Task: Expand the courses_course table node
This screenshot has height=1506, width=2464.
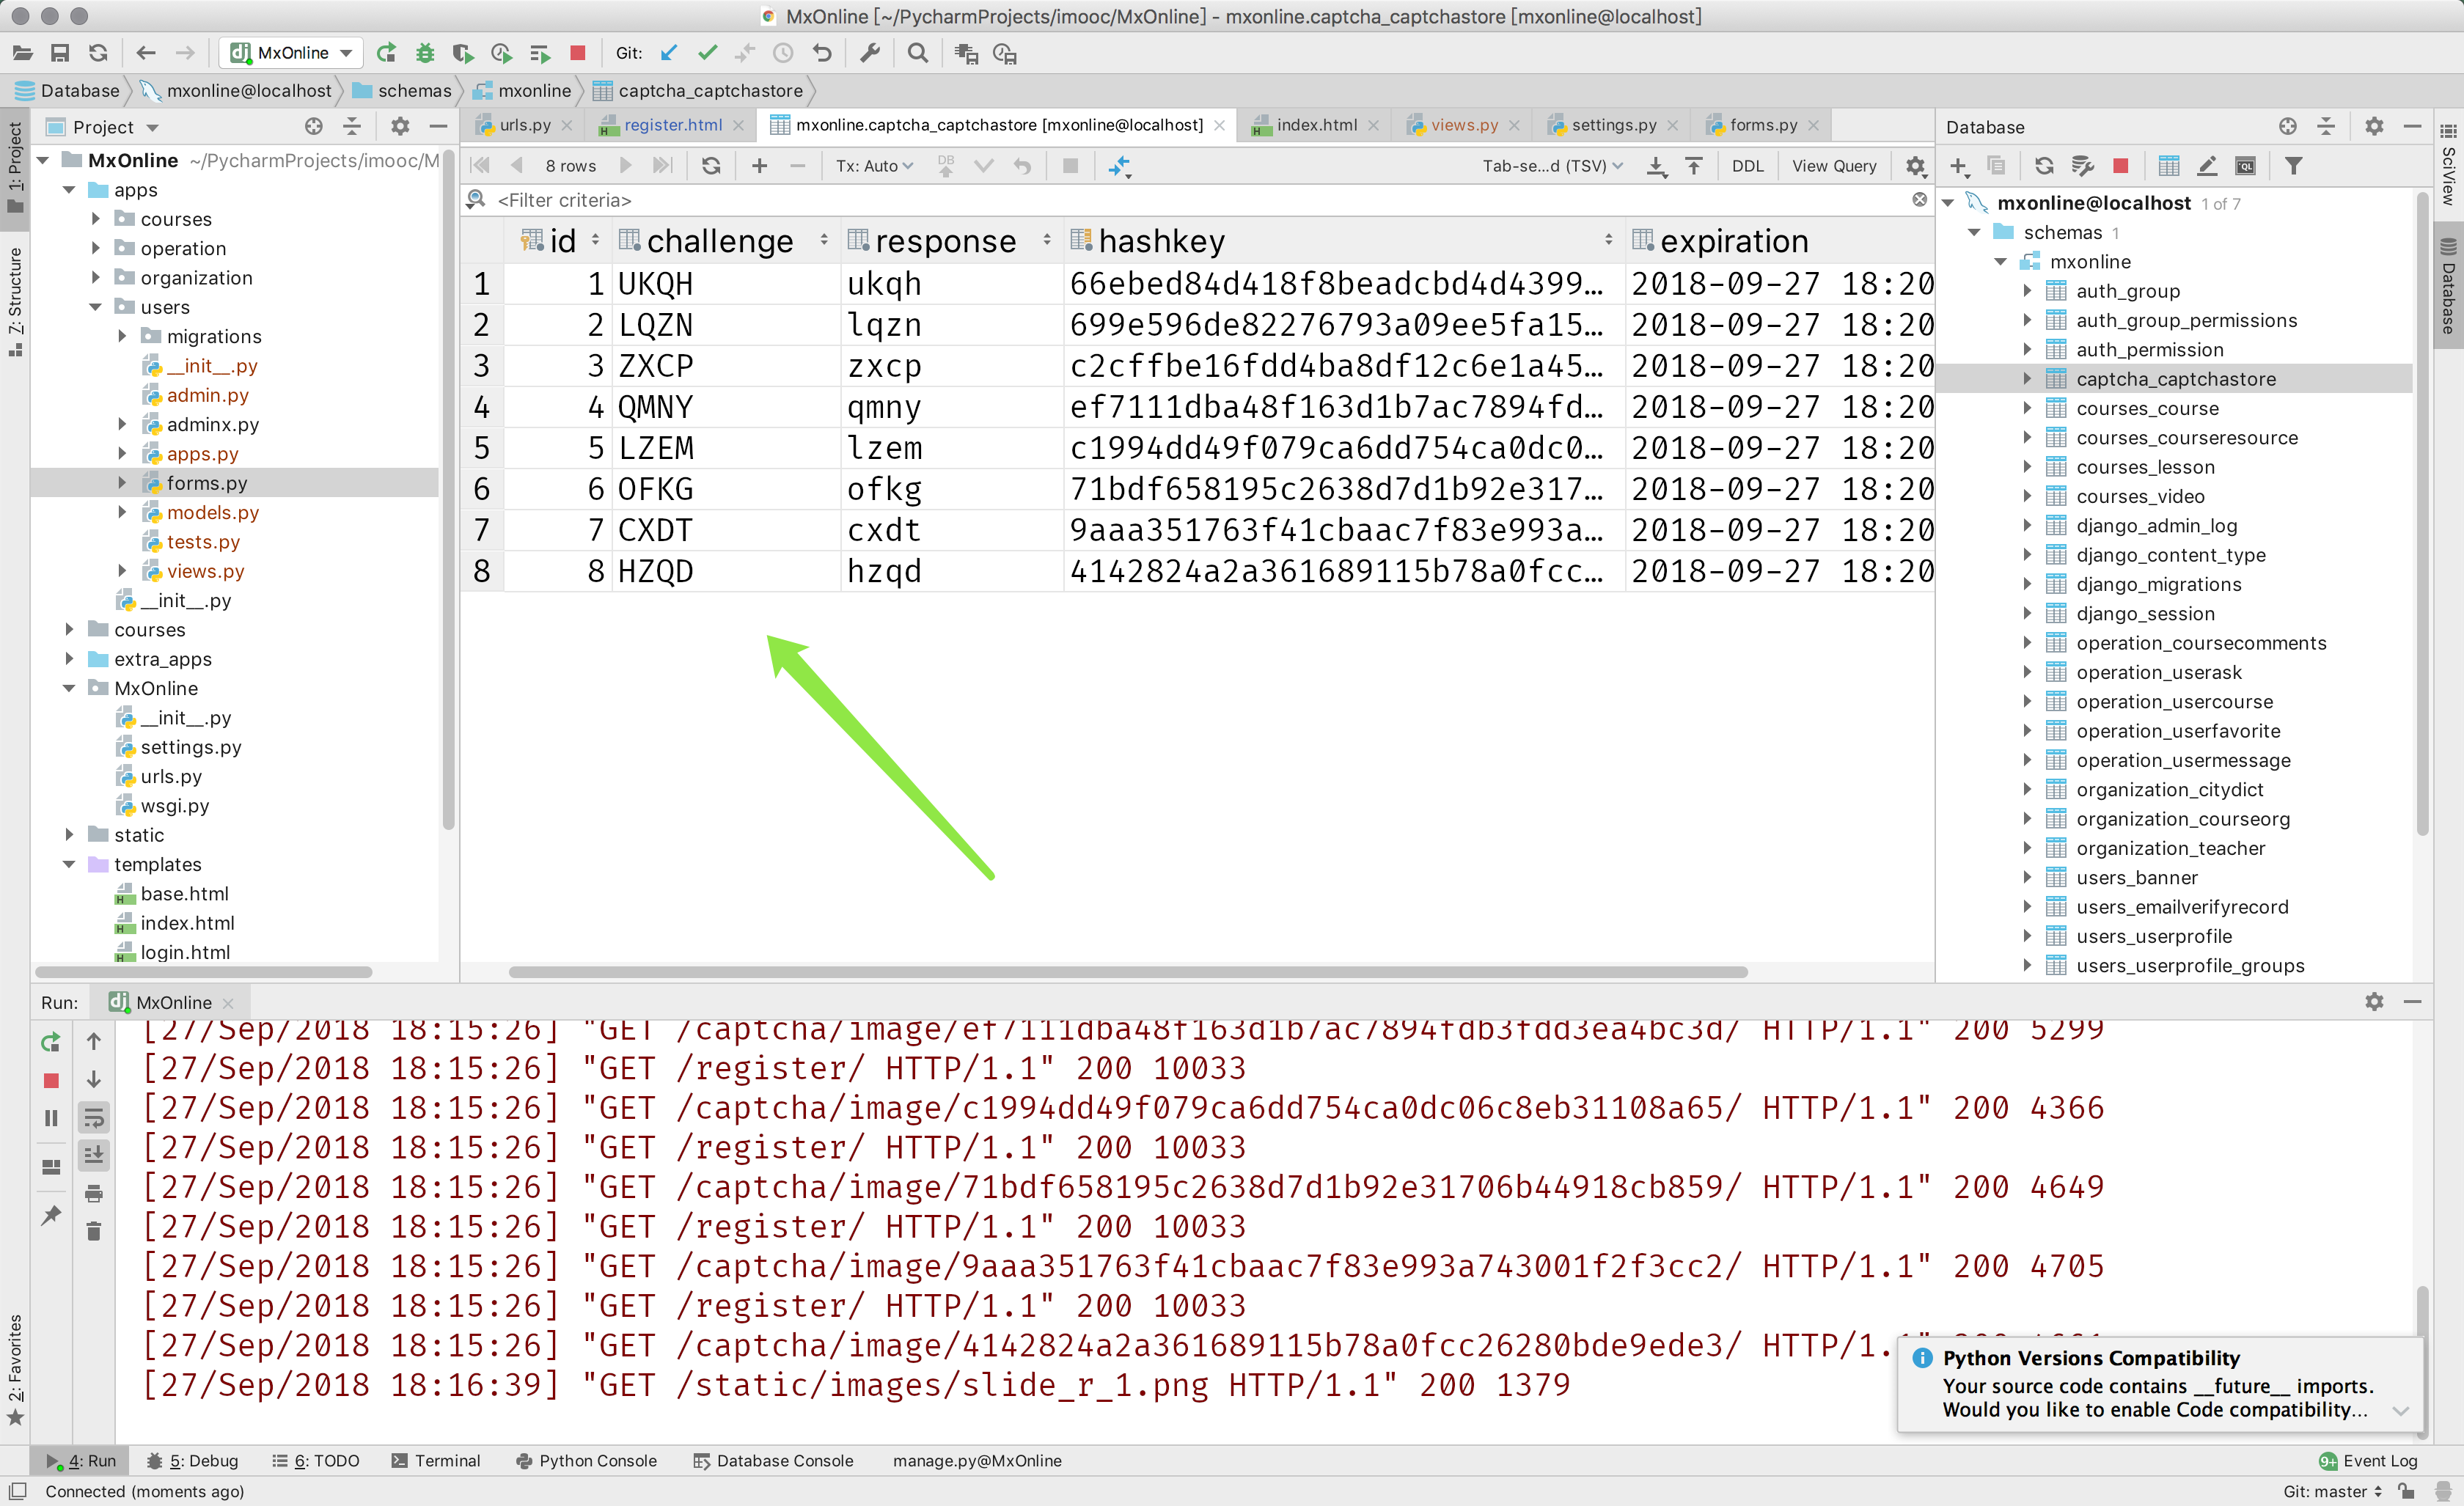Action: (2027, 408)
